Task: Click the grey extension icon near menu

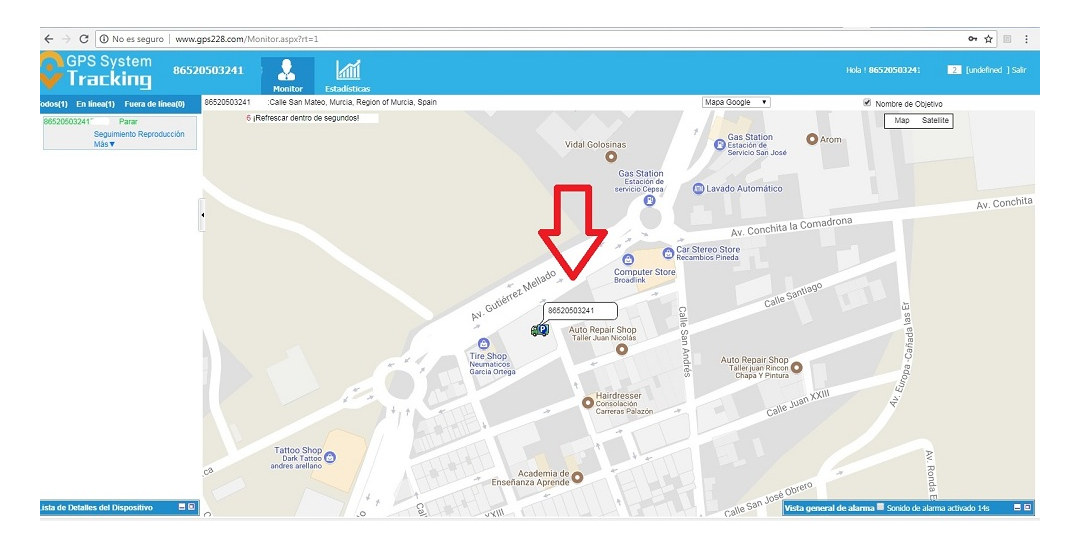Action: point(1007,39)
